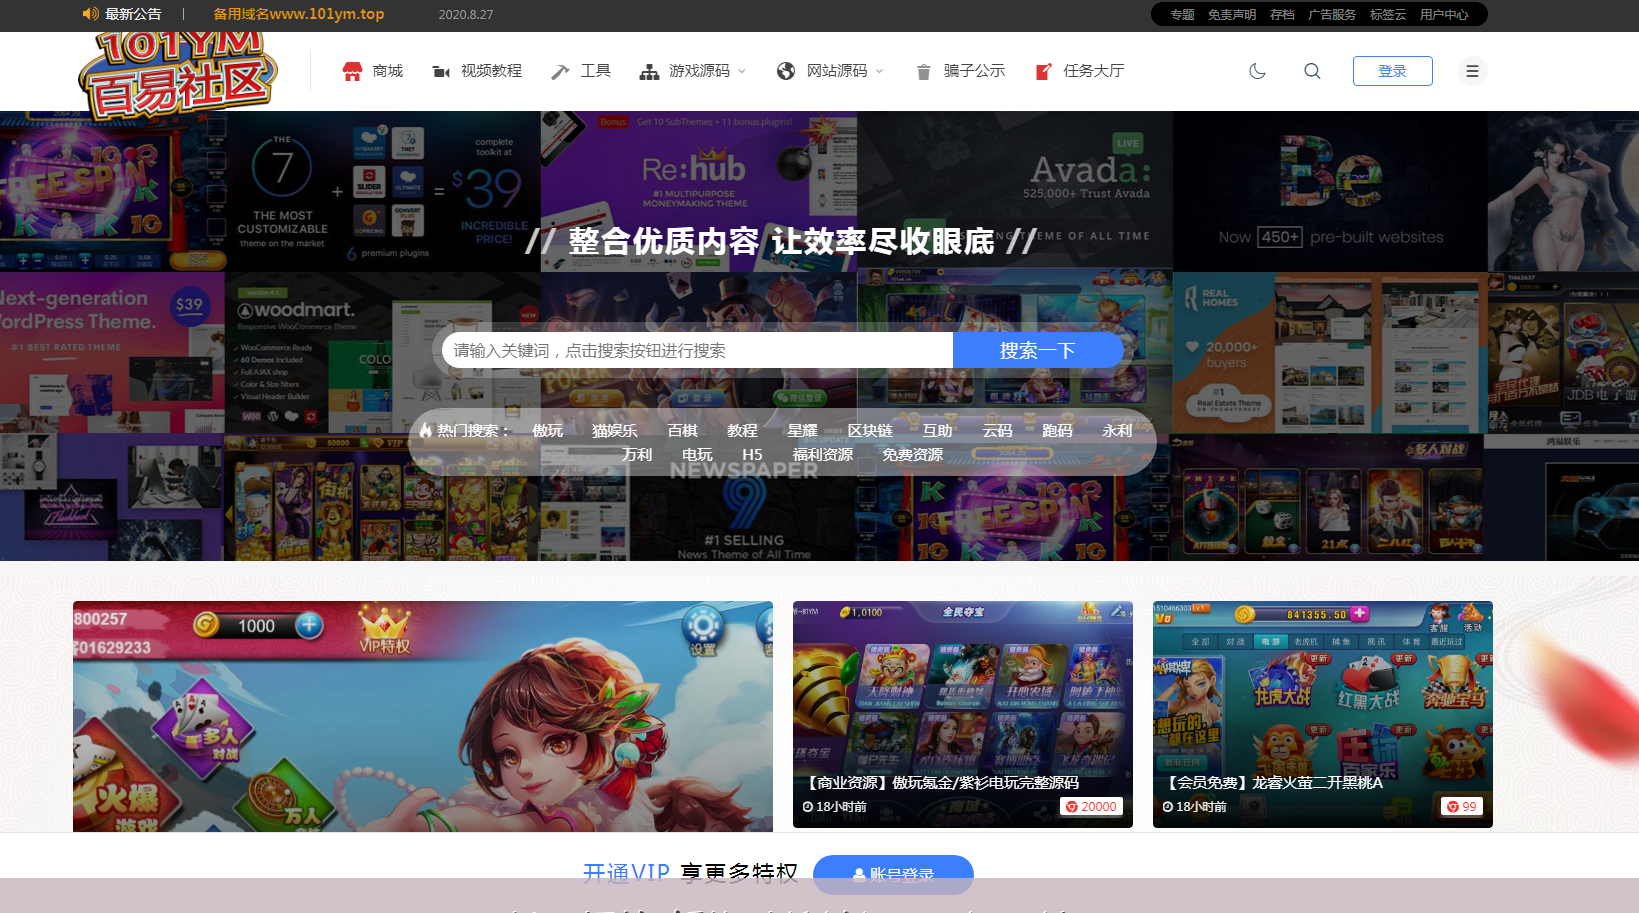Select hot search tag 区块链

click(870, 430)
